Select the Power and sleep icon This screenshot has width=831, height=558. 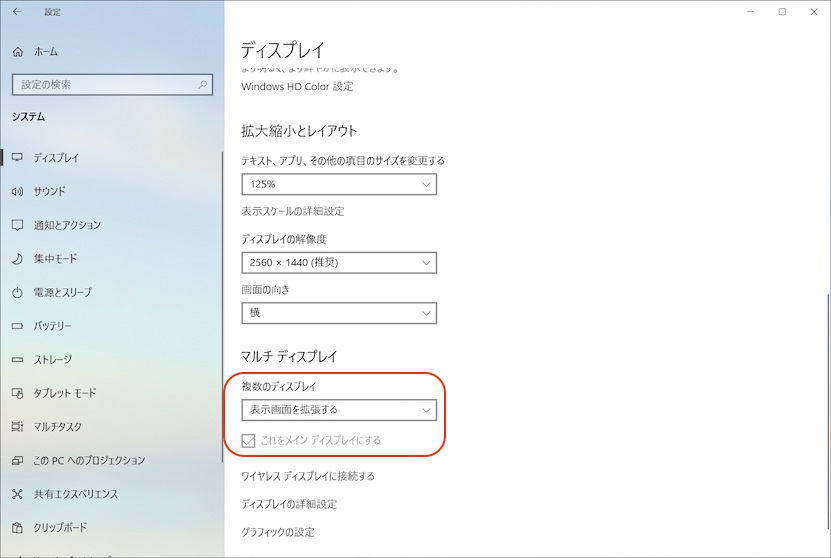pyautogui.click(x=17, y=292)
